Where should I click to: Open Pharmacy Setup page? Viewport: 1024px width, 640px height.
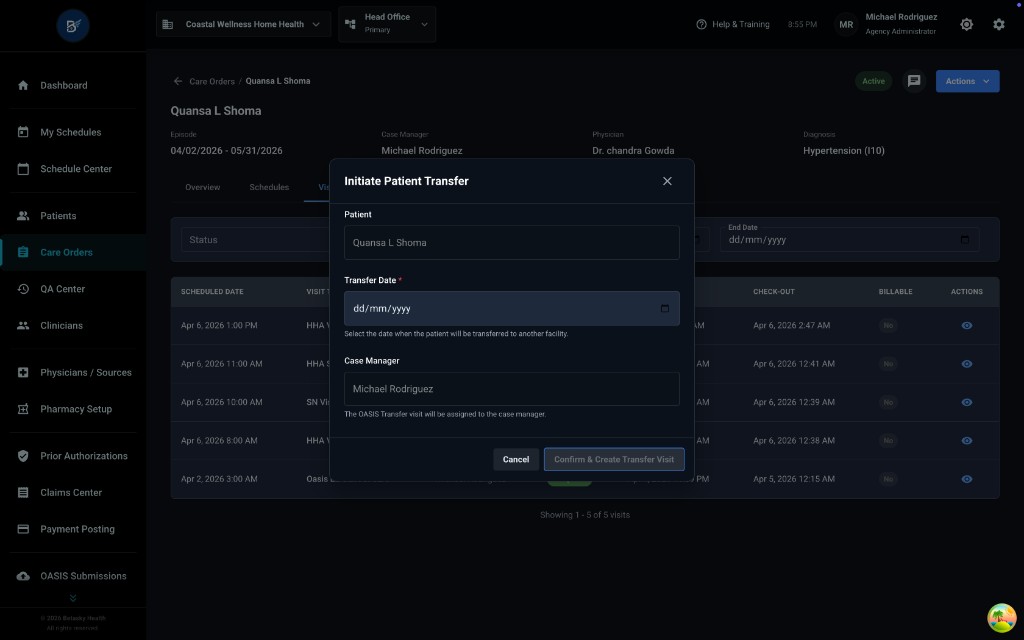tap(73, 409)
